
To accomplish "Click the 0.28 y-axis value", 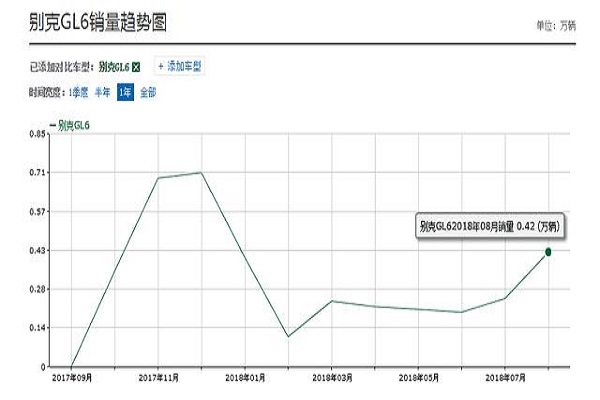I will (x=37, y=289).
